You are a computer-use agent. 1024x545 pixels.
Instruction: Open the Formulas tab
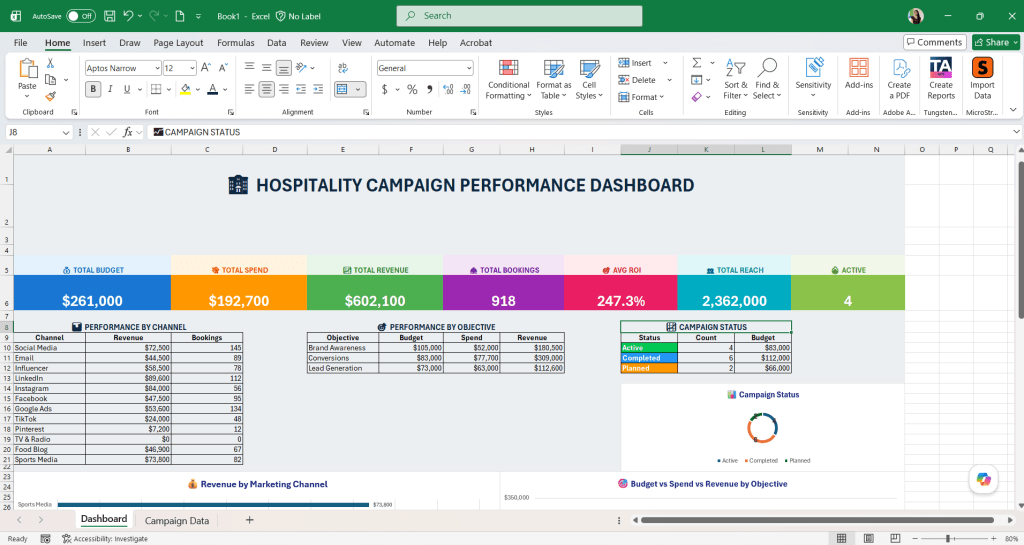pos(236,42)
